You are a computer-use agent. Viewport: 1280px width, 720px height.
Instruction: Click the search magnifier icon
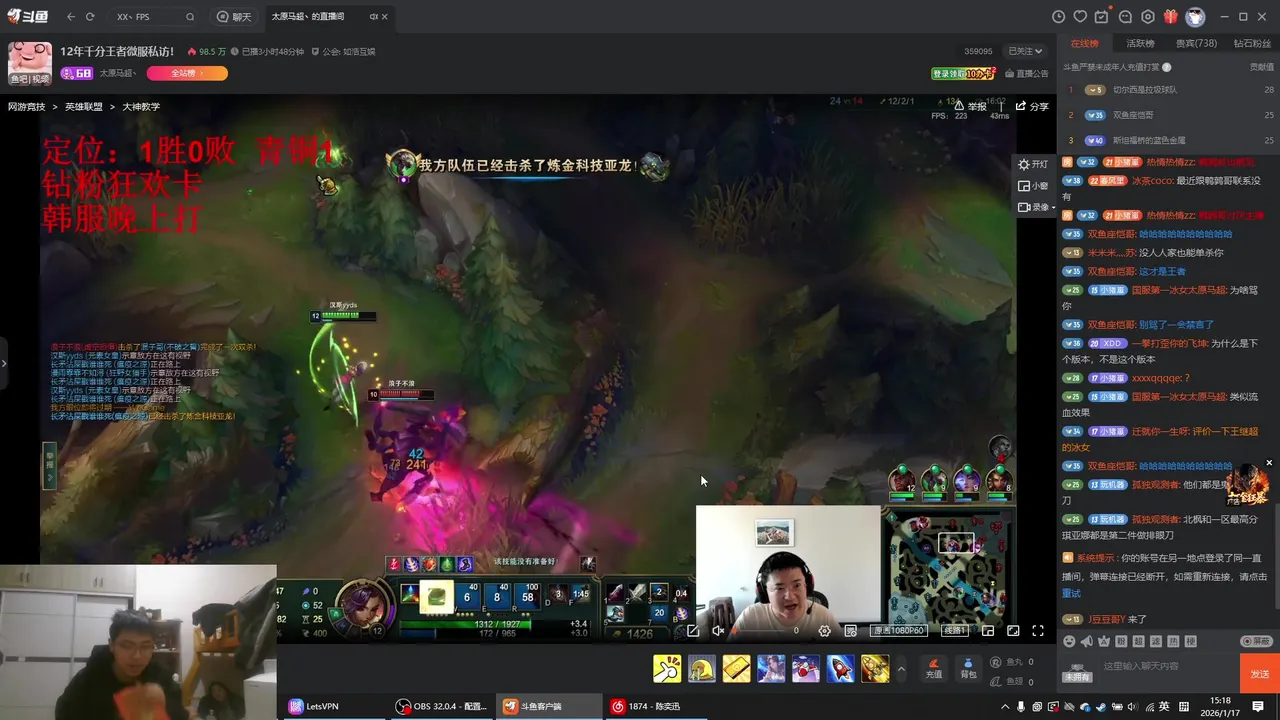click(190, 17)
